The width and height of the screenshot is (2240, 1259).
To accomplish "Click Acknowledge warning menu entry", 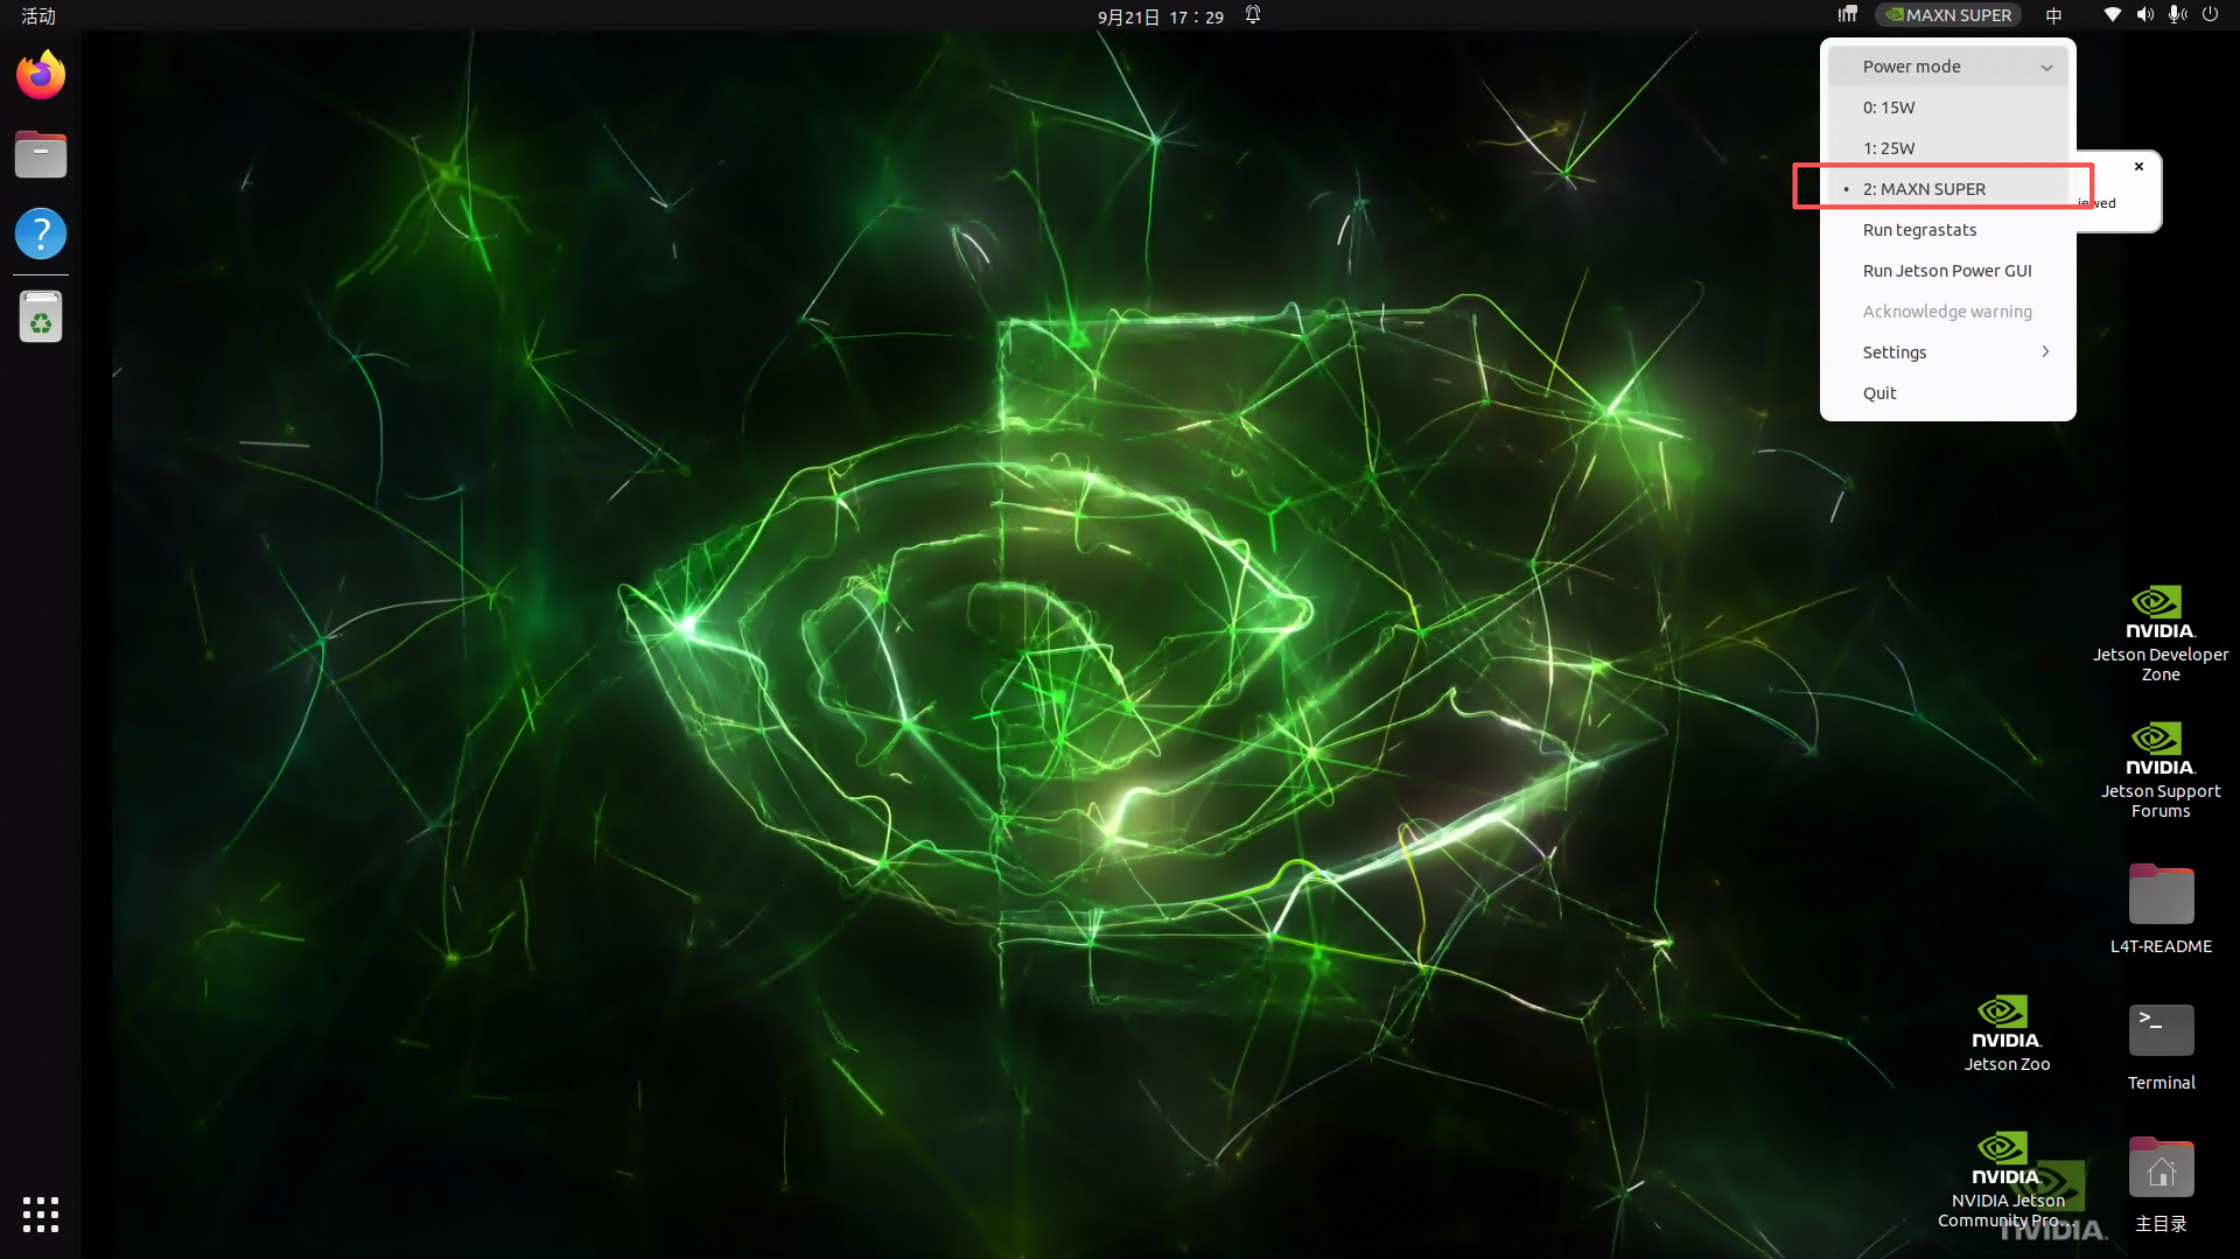I will 1948,312.
